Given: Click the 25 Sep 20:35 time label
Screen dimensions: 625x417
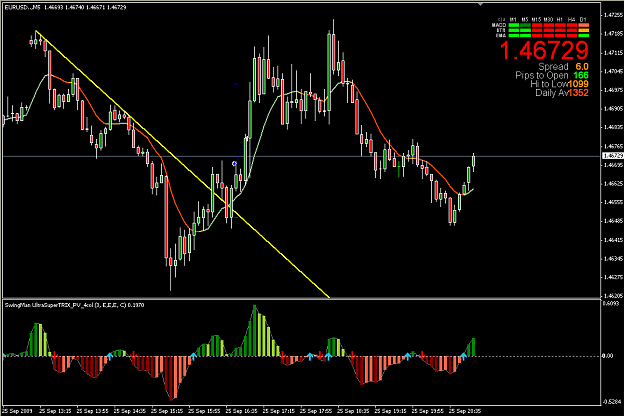Looking at the screenshot, I should pyautogui.click(x=465, y=410).
